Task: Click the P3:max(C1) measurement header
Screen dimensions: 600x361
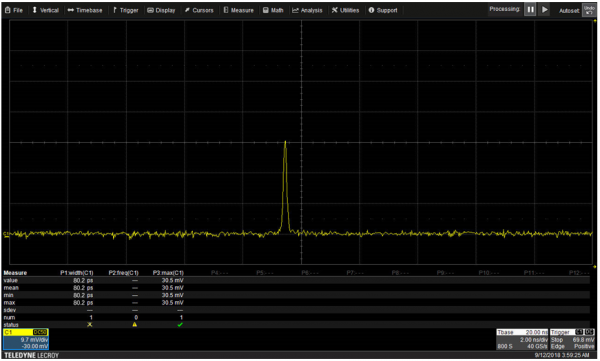Action: point(168,273)
